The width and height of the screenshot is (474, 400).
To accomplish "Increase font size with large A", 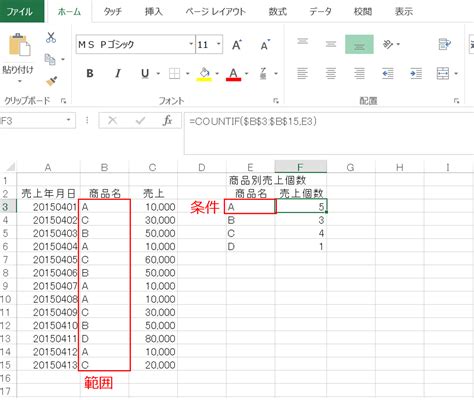I will pos(237,45).
